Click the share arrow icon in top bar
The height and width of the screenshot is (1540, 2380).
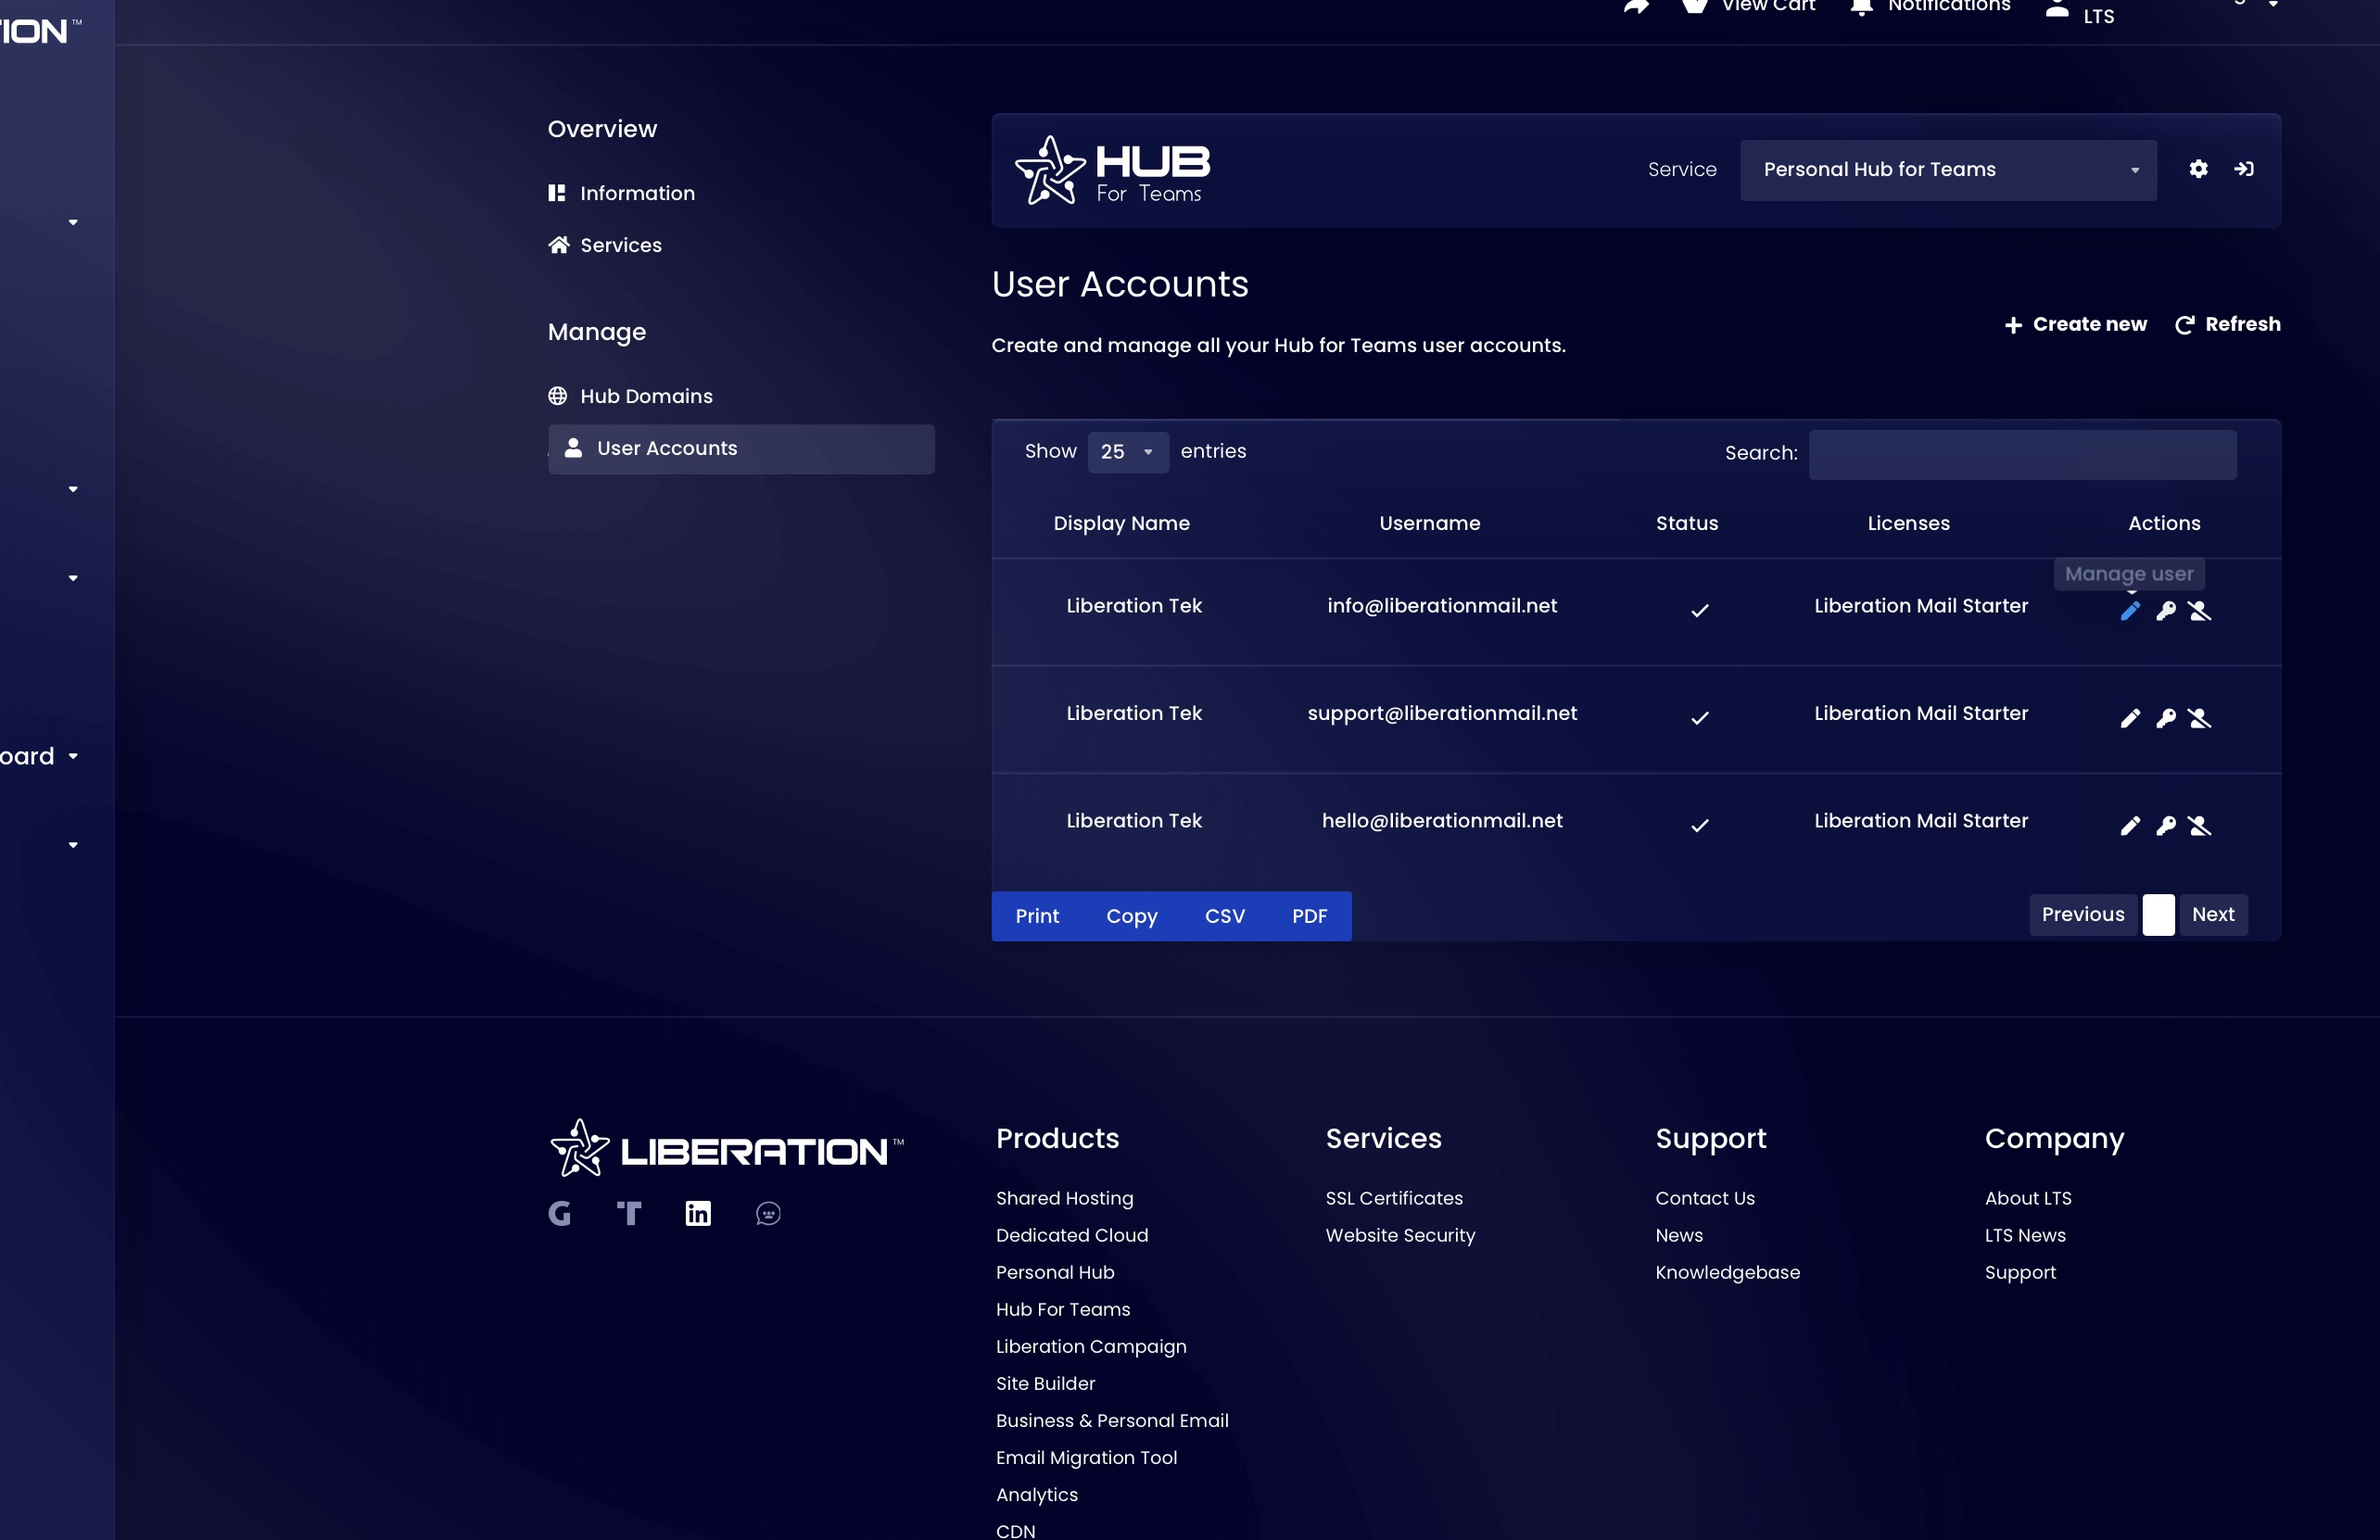[1636, 7]
